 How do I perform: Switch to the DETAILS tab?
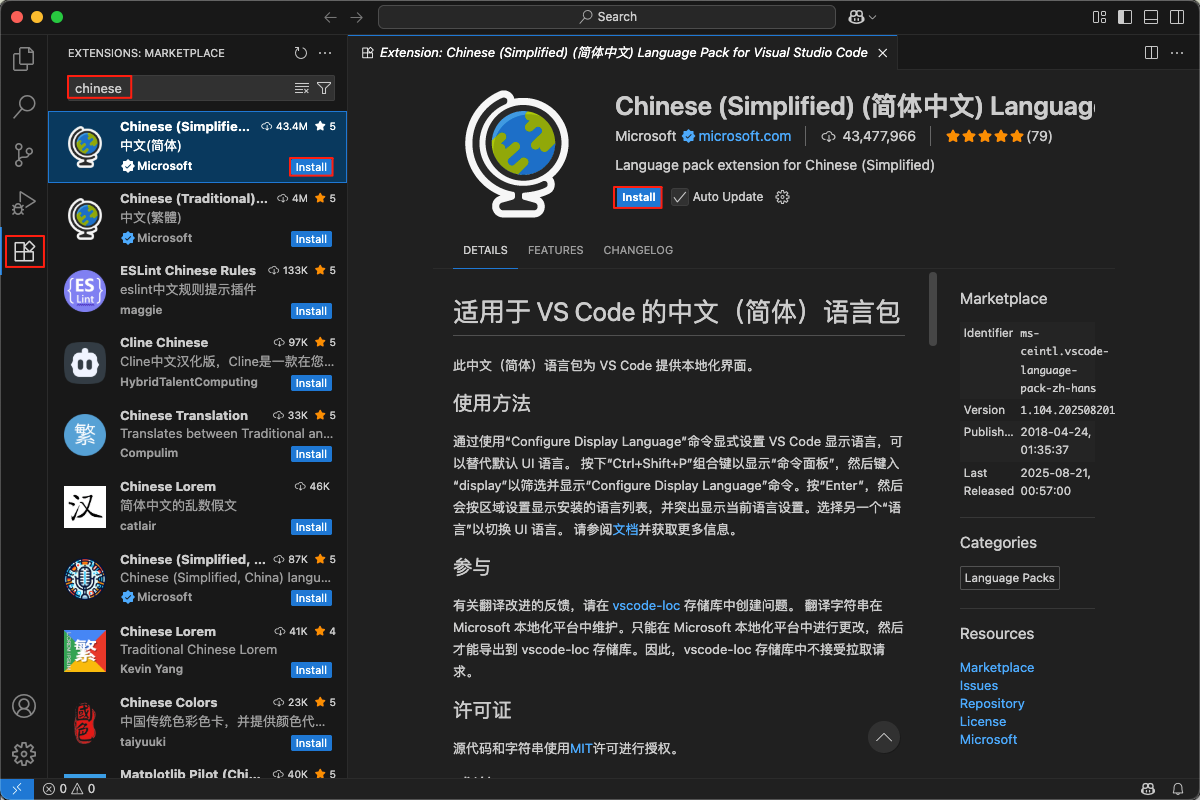click(485, 250)
